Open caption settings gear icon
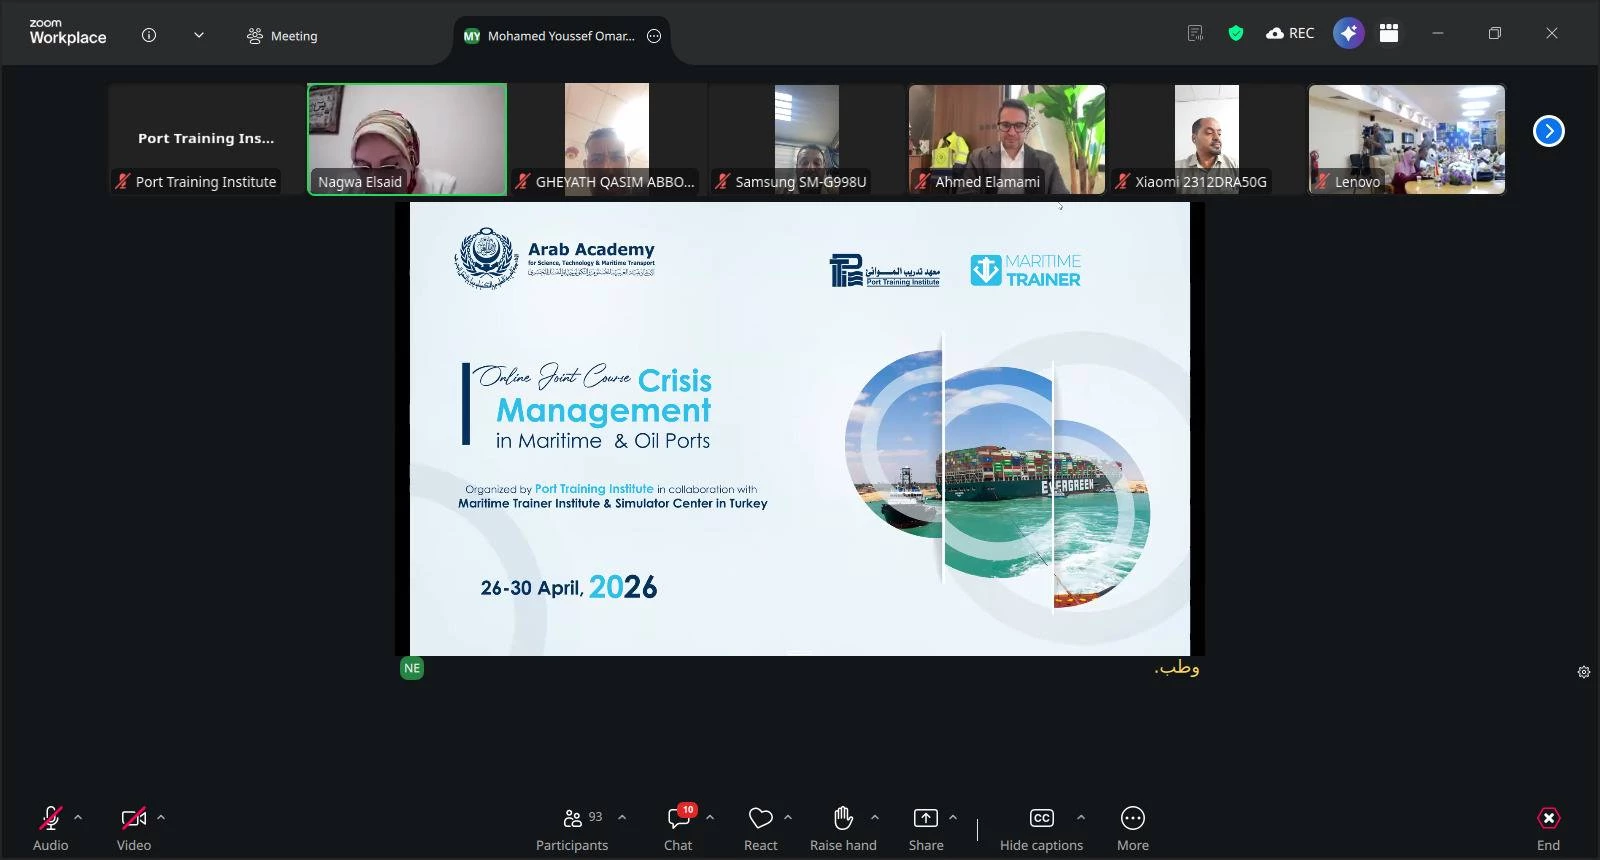This screenshot has height=860, width=1600. [x=1584, y=672]
